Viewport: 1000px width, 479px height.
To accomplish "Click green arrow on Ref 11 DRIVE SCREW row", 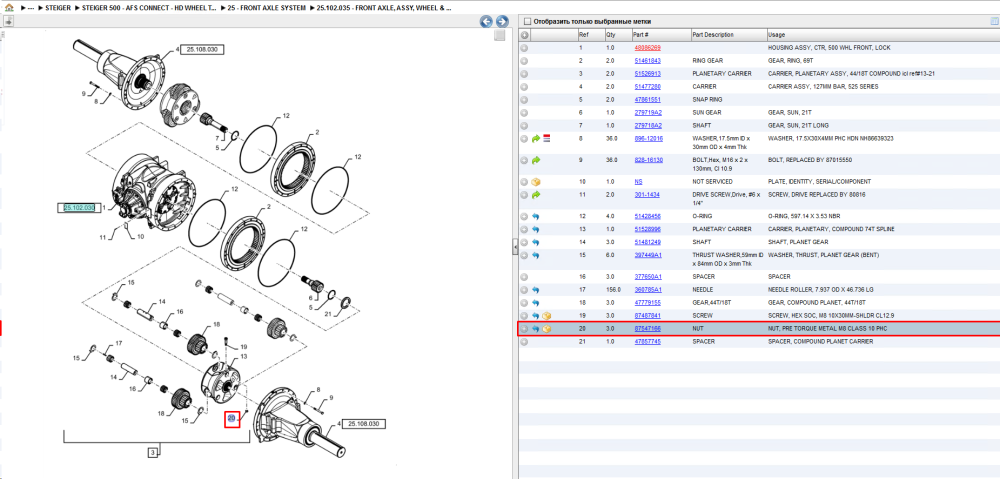I will [536, 195].
